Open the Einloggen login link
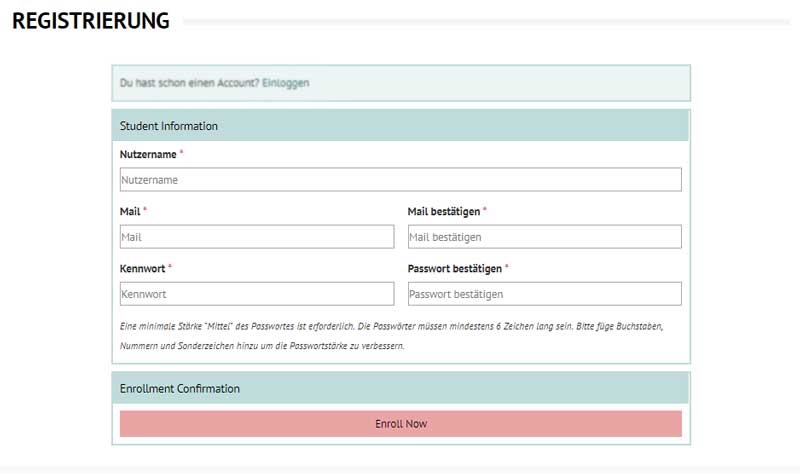 (x=285, y=83)
